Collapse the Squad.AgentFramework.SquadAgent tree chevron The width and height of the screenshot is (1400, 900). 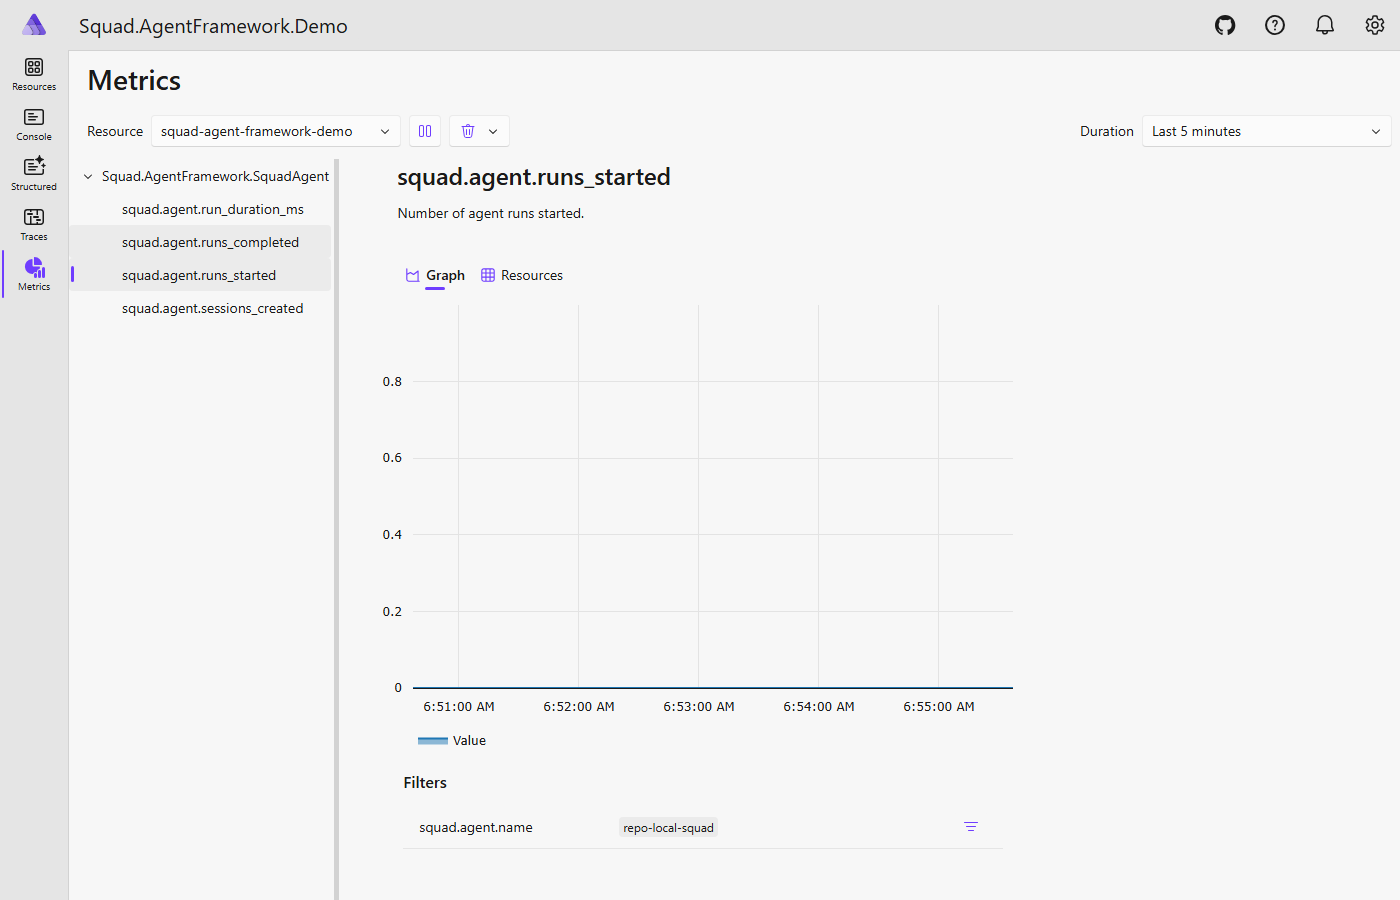[x=88, y=177]
